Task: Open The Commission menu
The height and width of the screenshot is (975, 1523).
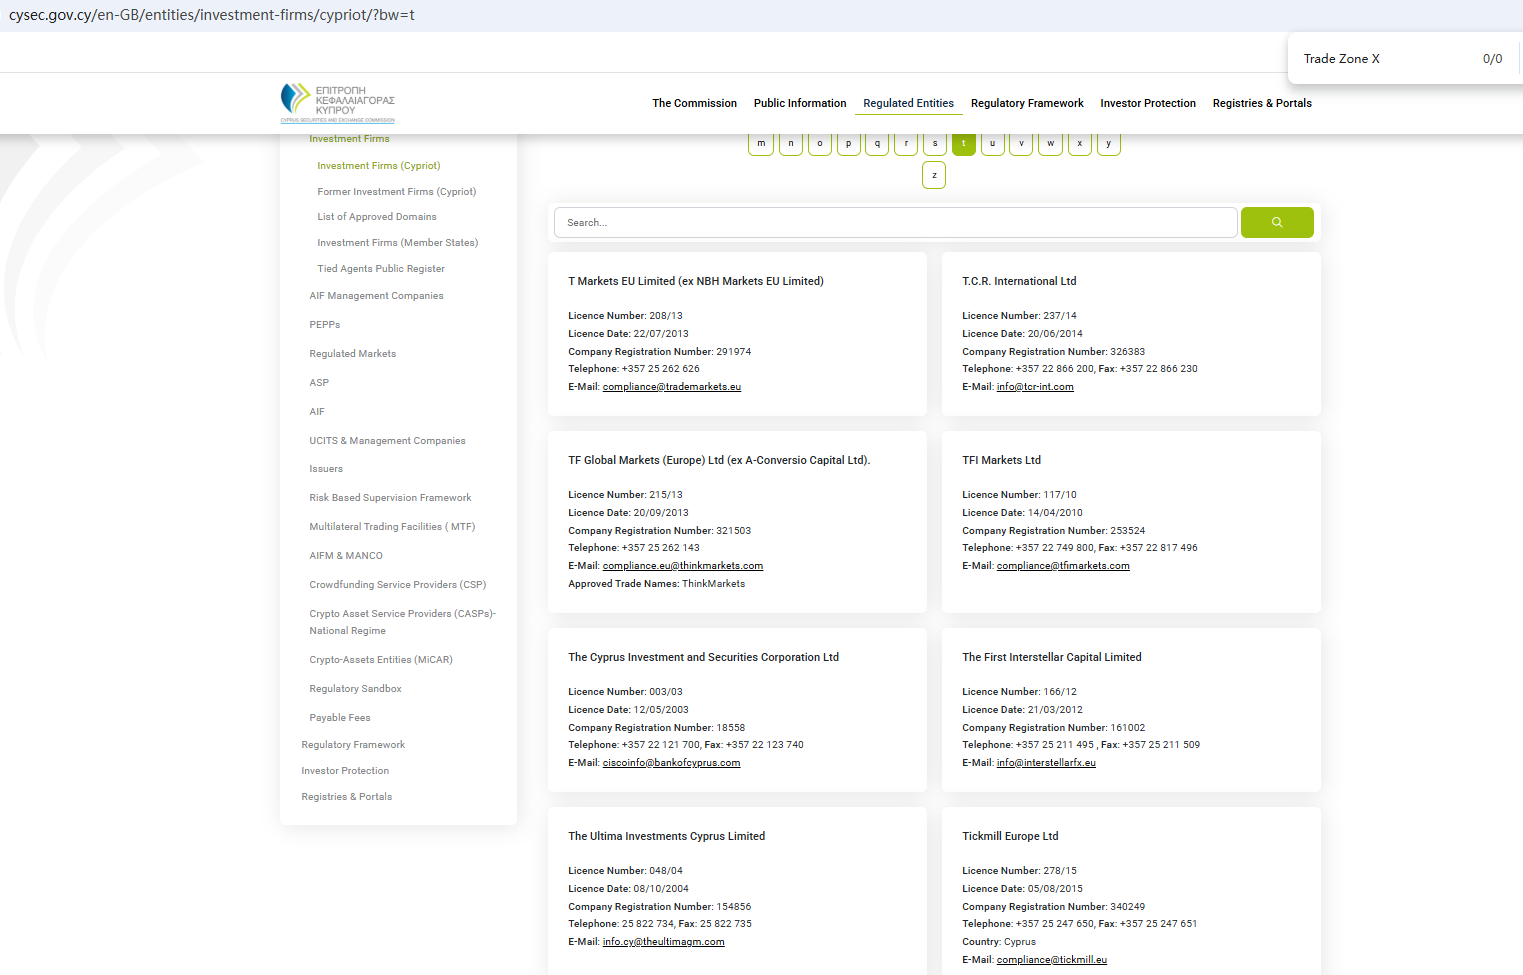Action: pos(694,103)
